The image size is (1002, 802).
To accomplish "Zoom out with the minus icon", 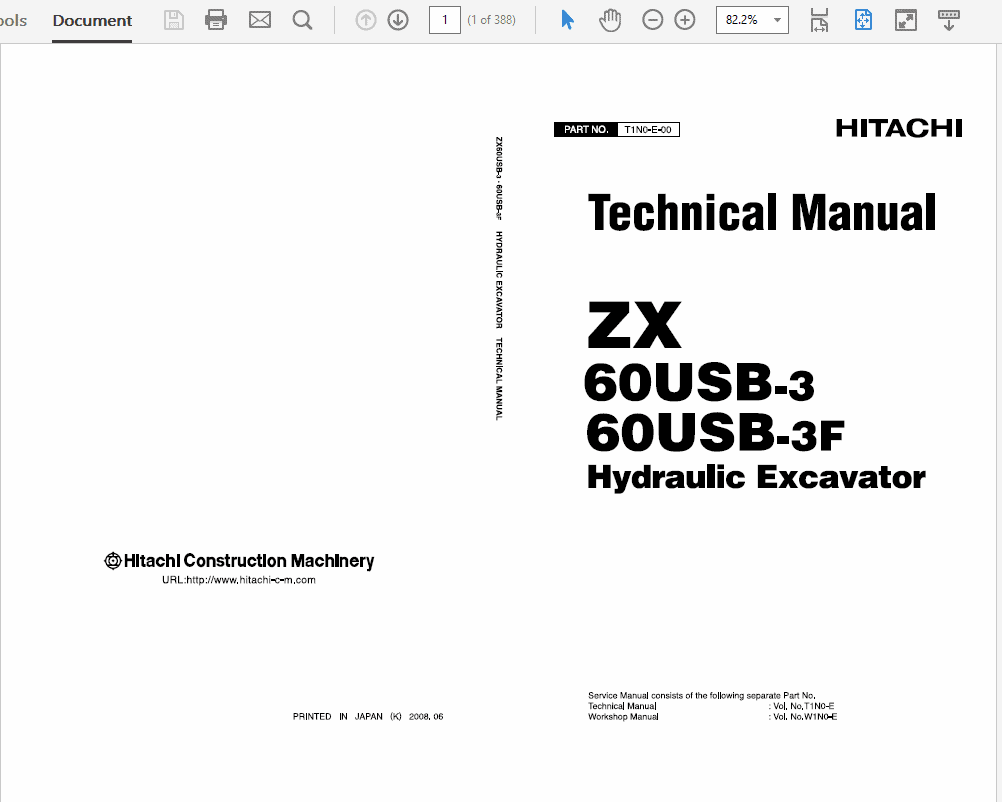I will (x=652, y=19).
